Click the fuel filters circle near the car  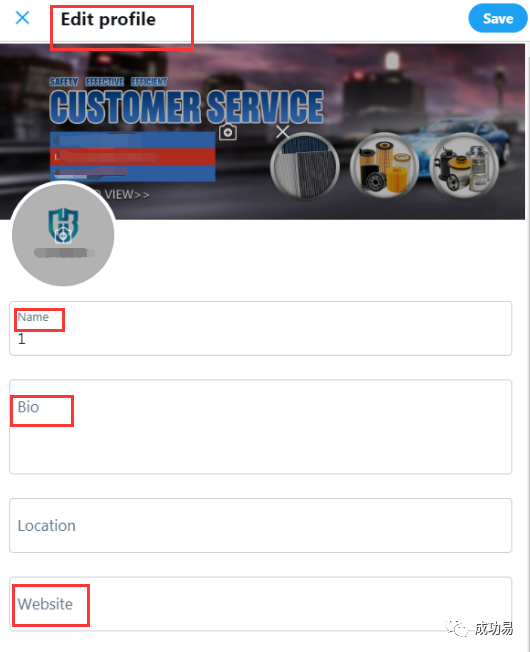click(x=464, y=165)
